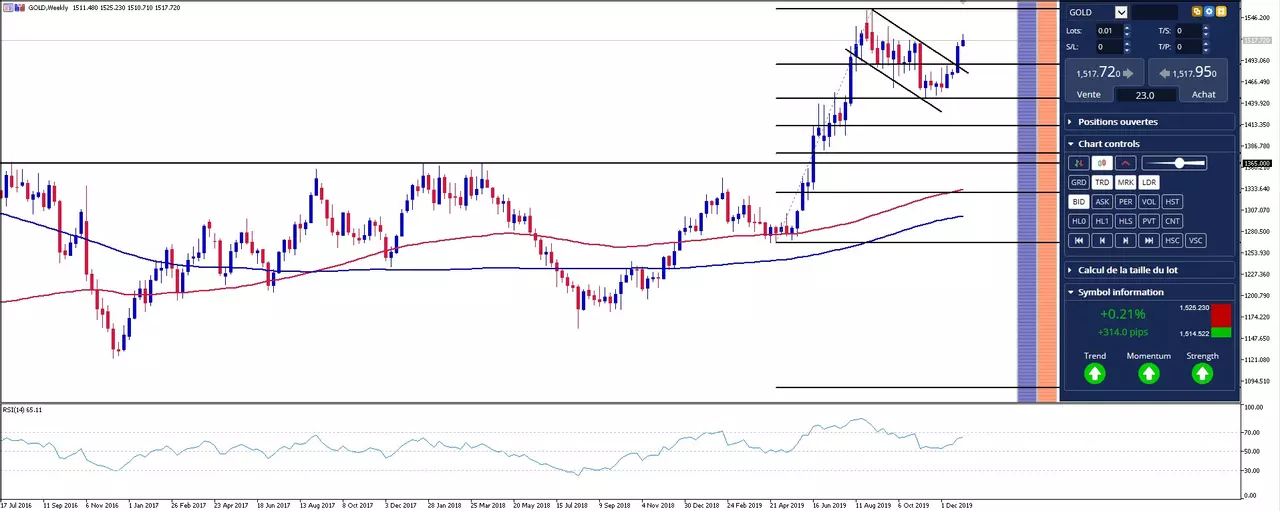This screenshot has width=1280, height=511.
Task: Click the 23.0 spread value
Action: (x=1146, y=95)
